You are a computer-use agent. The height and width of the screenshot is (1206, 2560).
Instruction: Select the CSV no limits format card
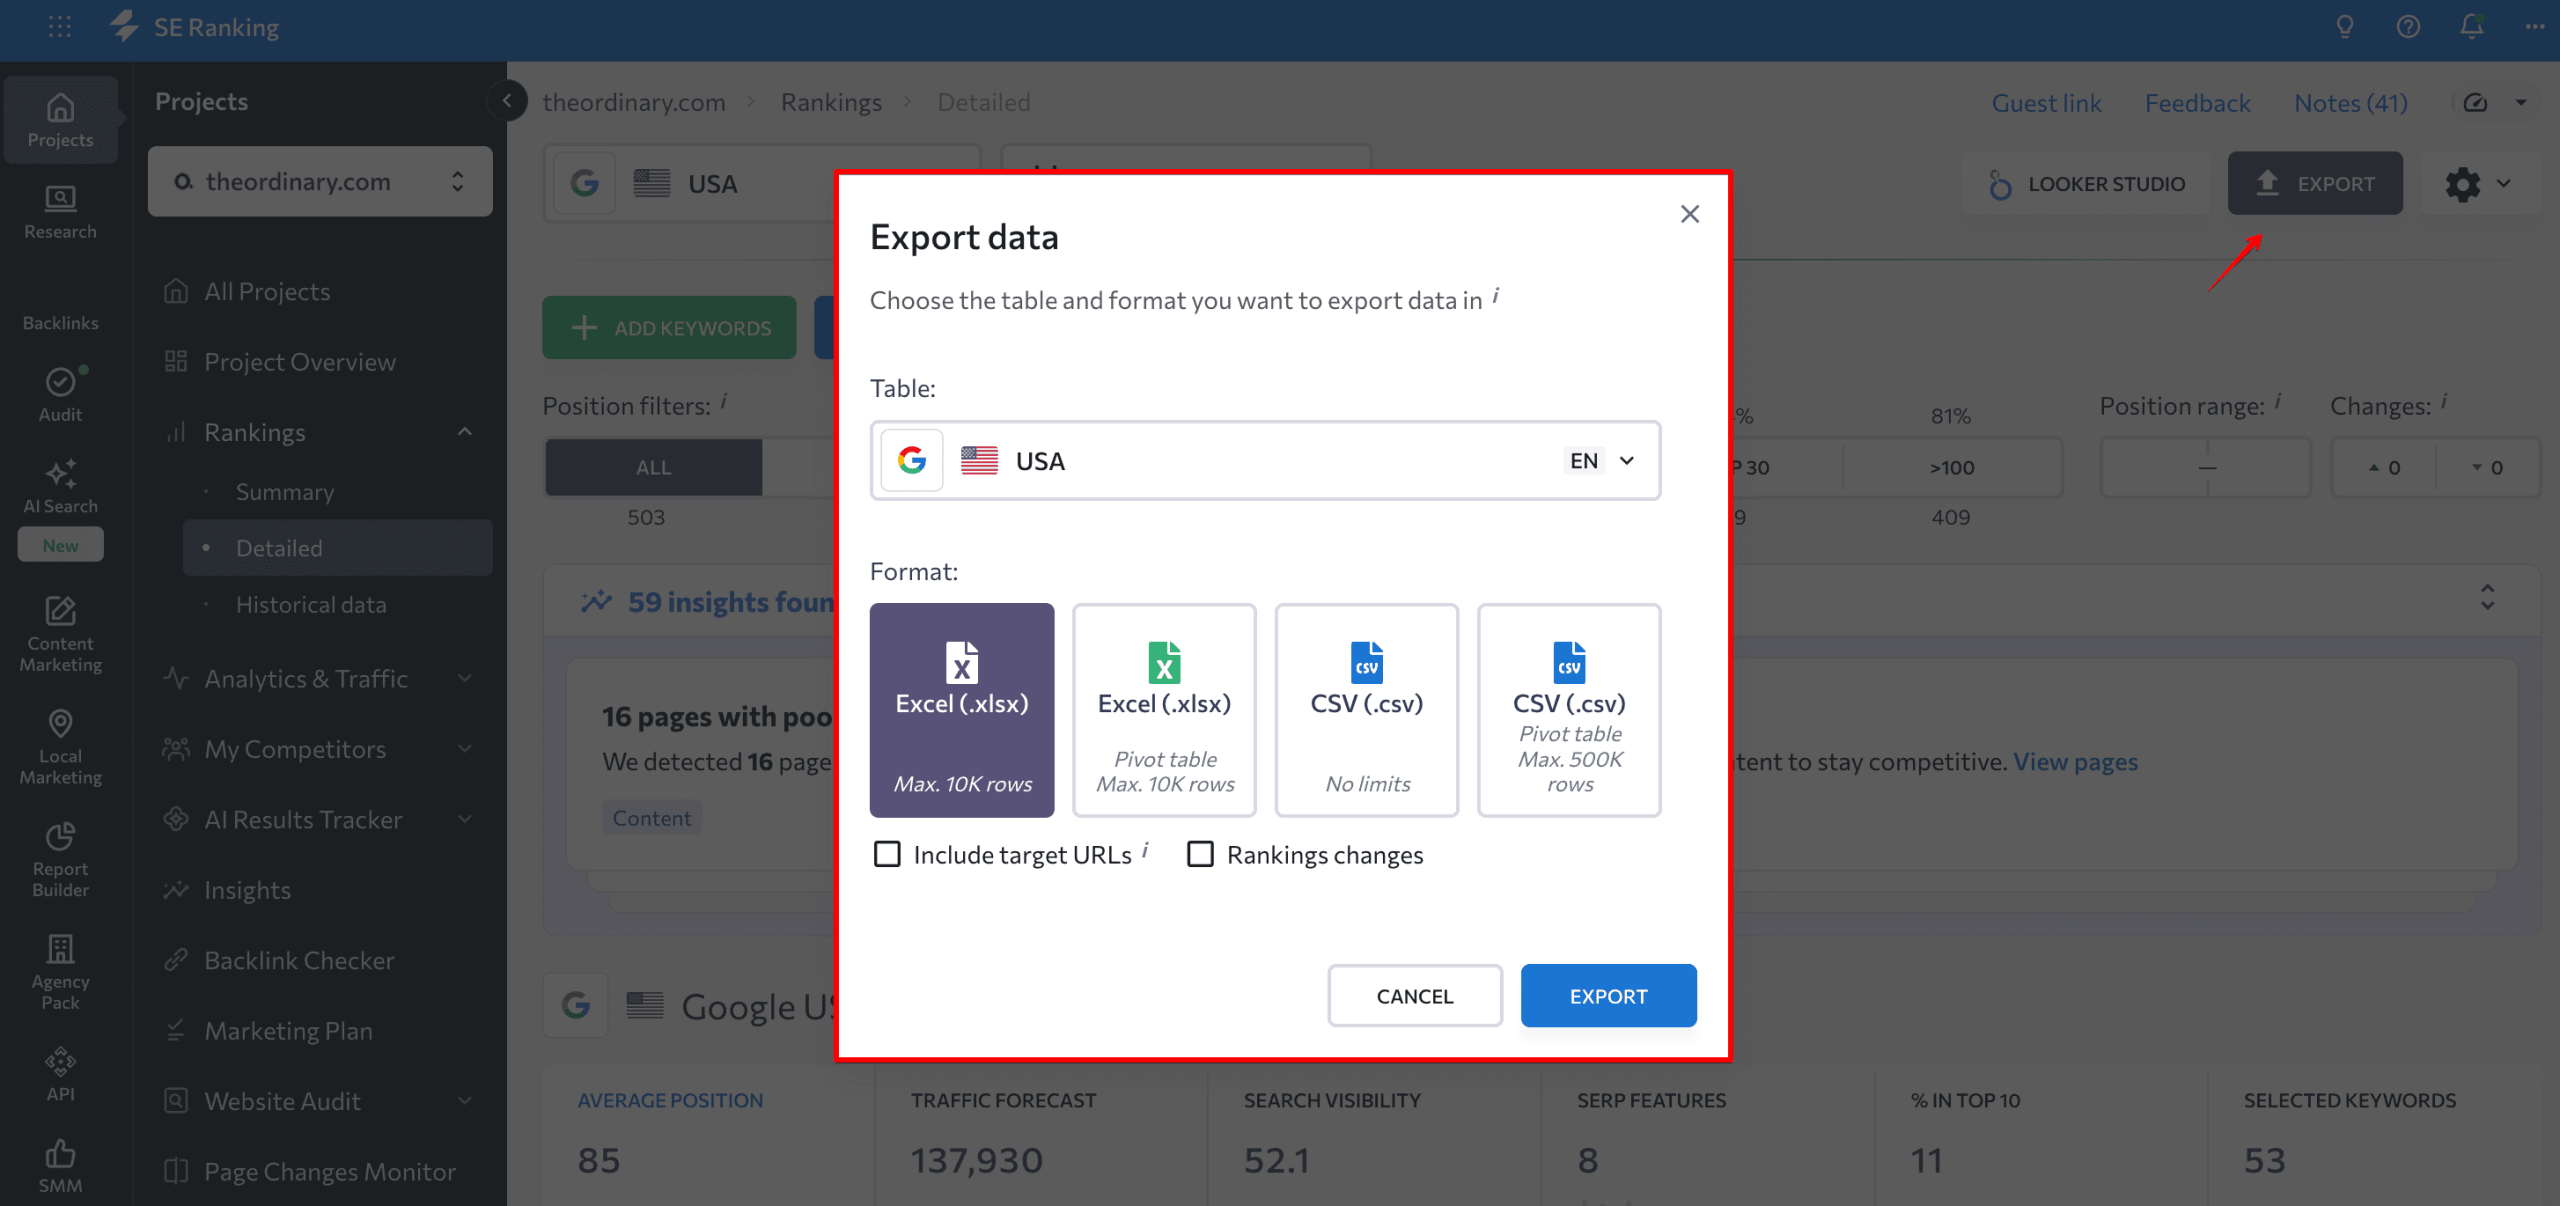(1366, 710)
